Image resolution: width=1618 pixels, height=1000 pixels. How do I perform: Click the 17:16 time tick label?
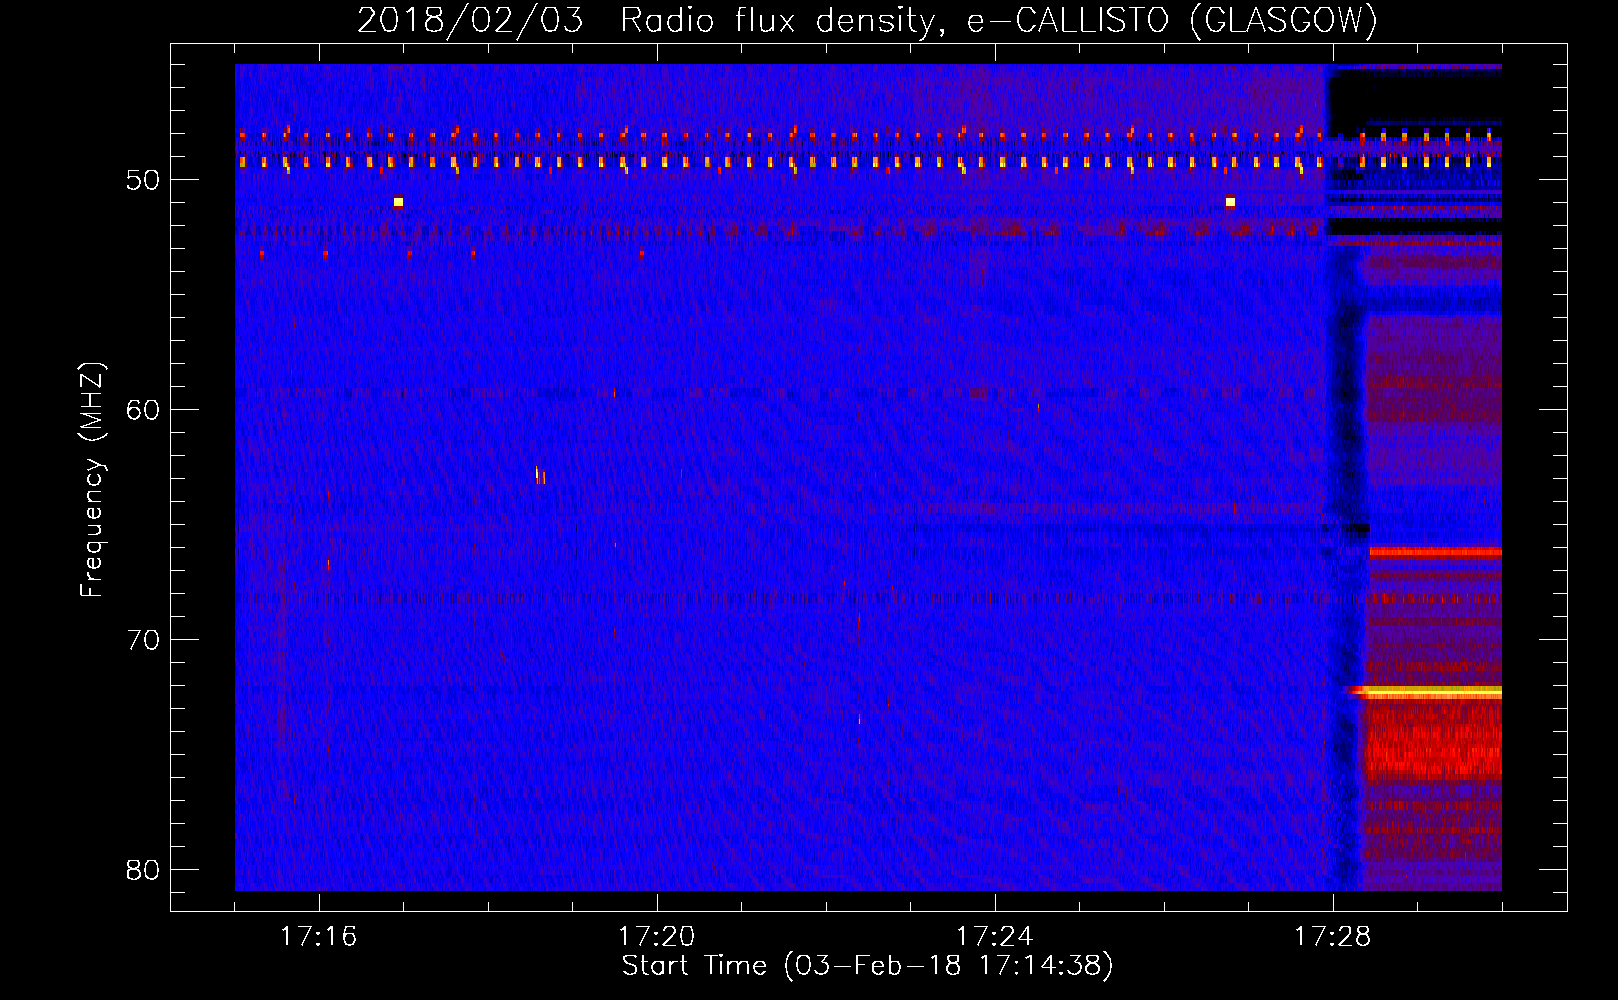click(318, 937)
